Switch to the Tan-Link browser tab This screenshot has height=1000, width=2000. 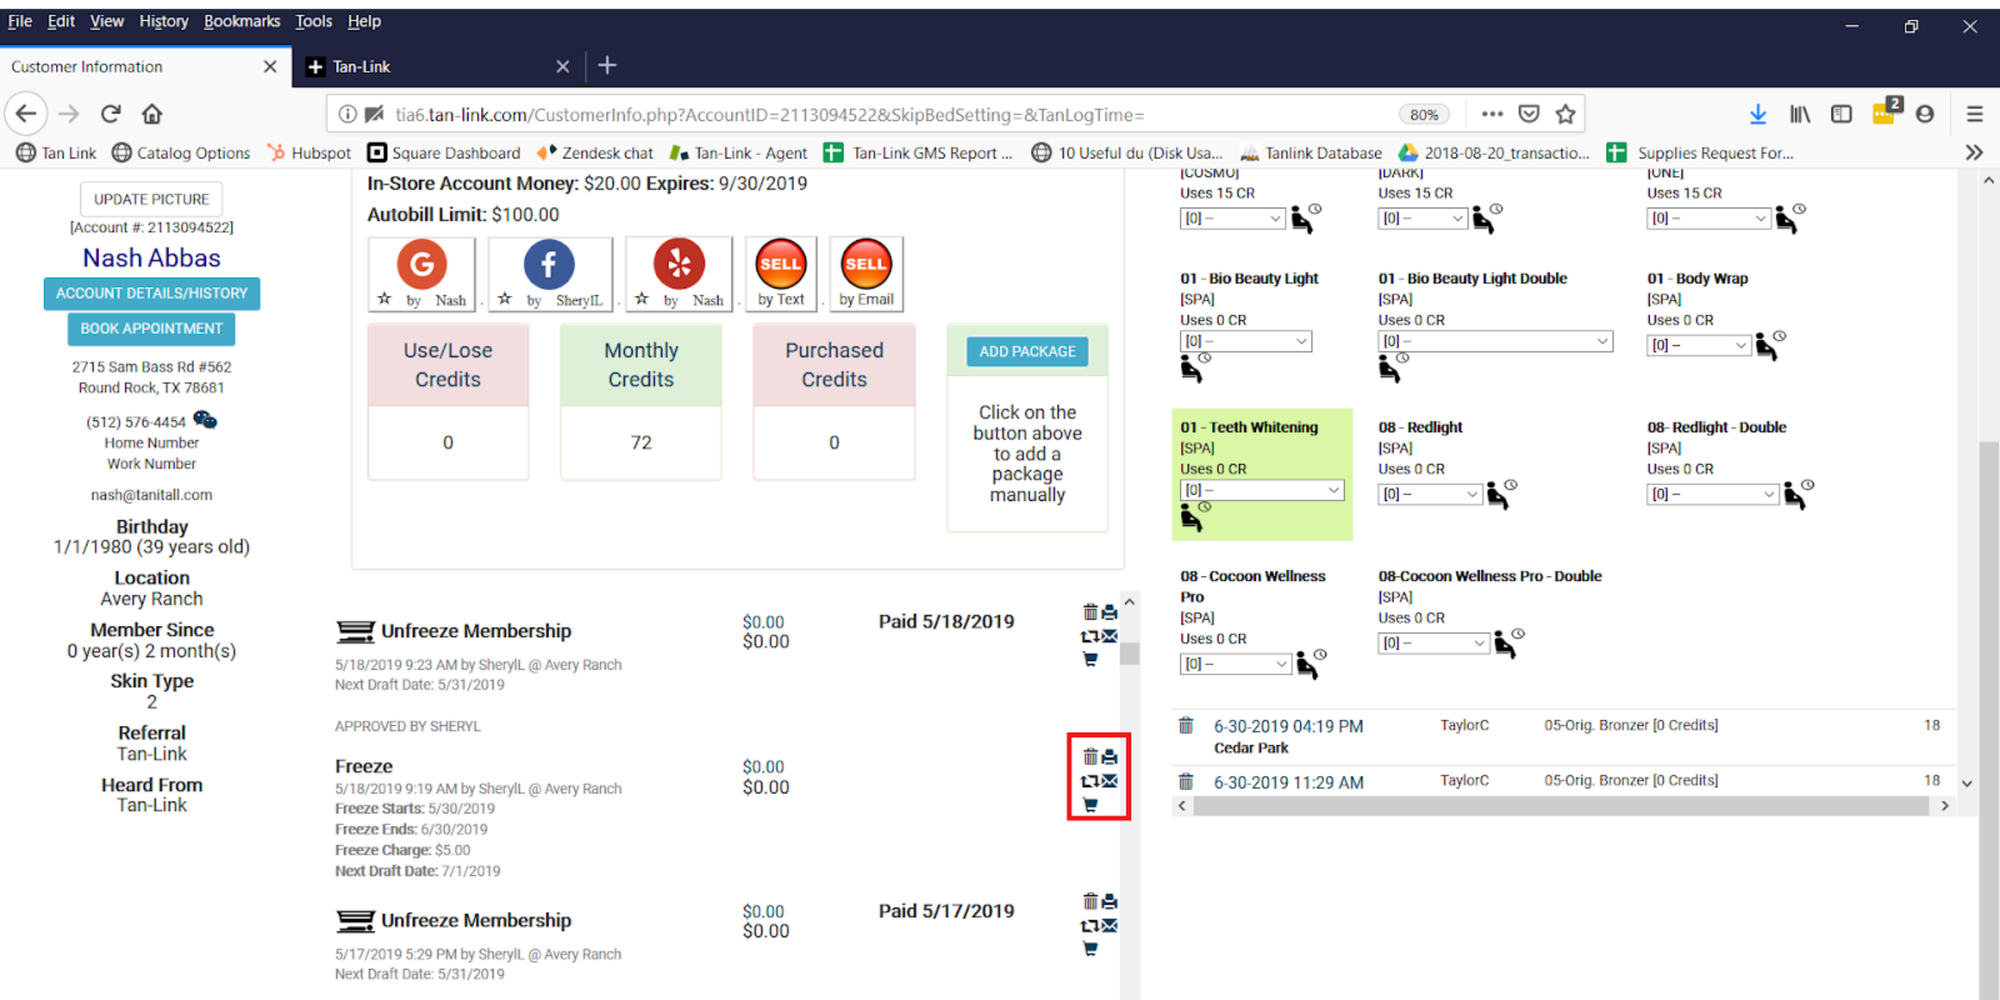[400, 66]
